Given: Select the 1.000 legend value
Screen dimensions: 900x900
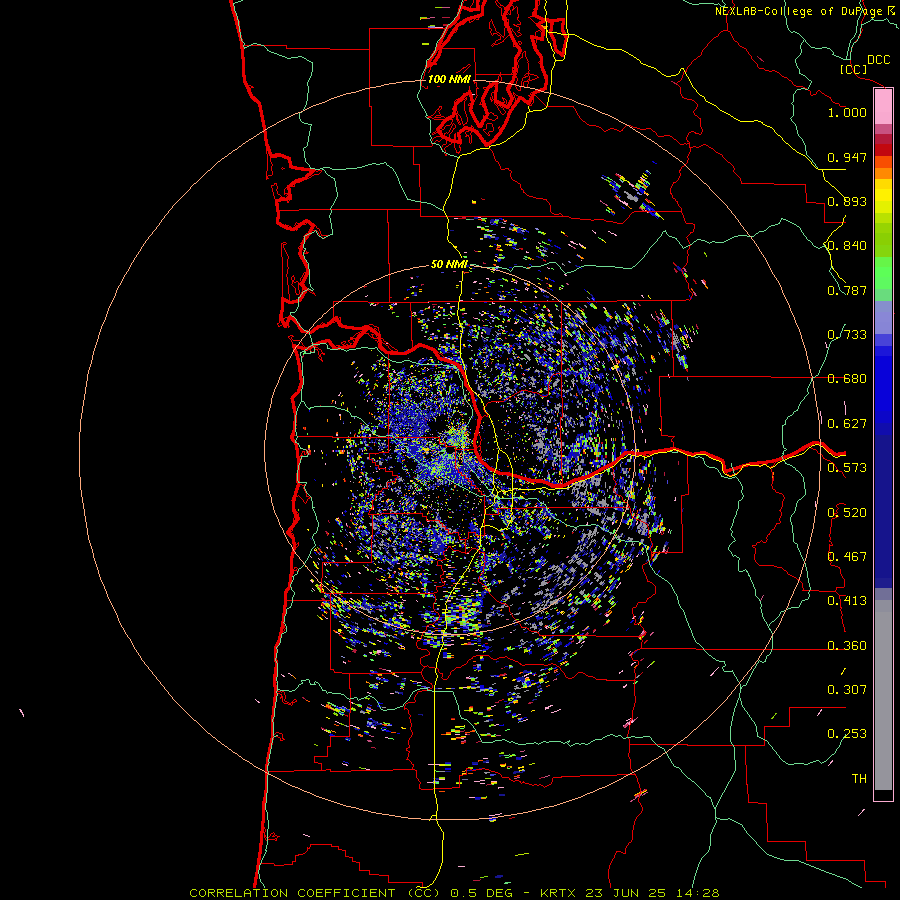Looking at the screenshot, I should (847, 112).
